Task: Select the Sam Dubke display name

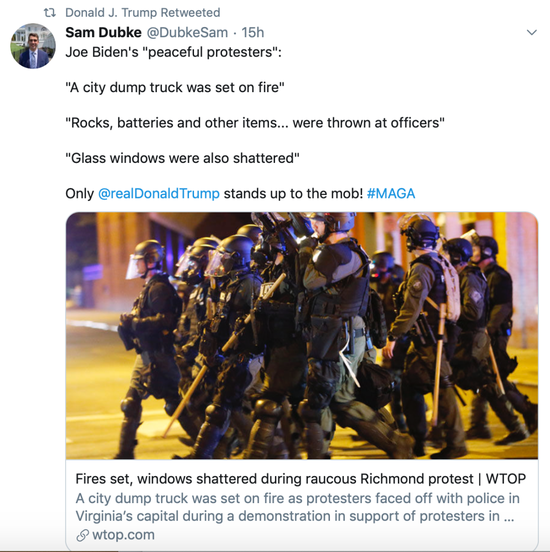Action: 103,32
